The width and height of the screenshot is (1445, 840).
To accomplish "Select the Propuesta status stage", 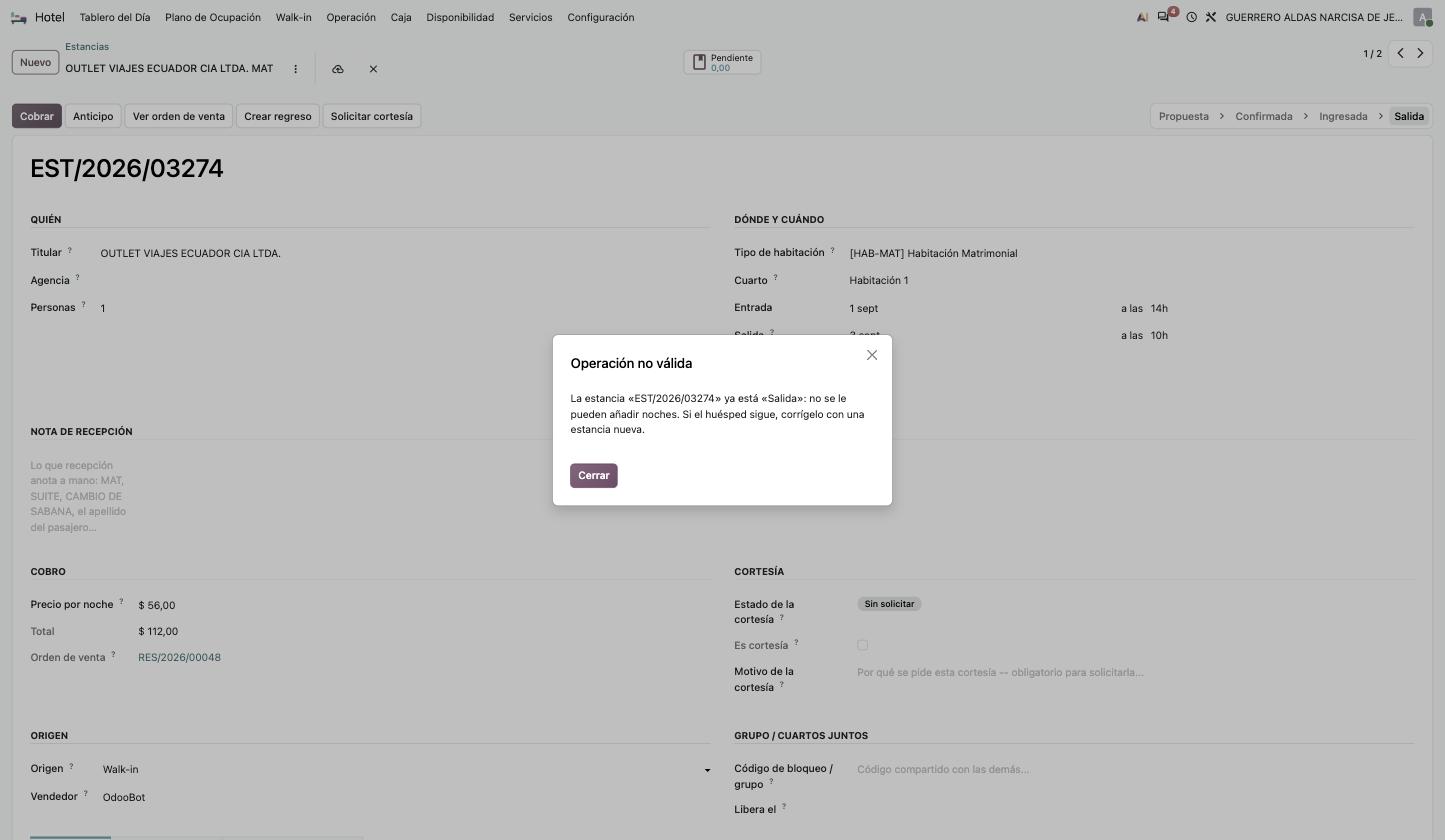I will click(1184, 116).
